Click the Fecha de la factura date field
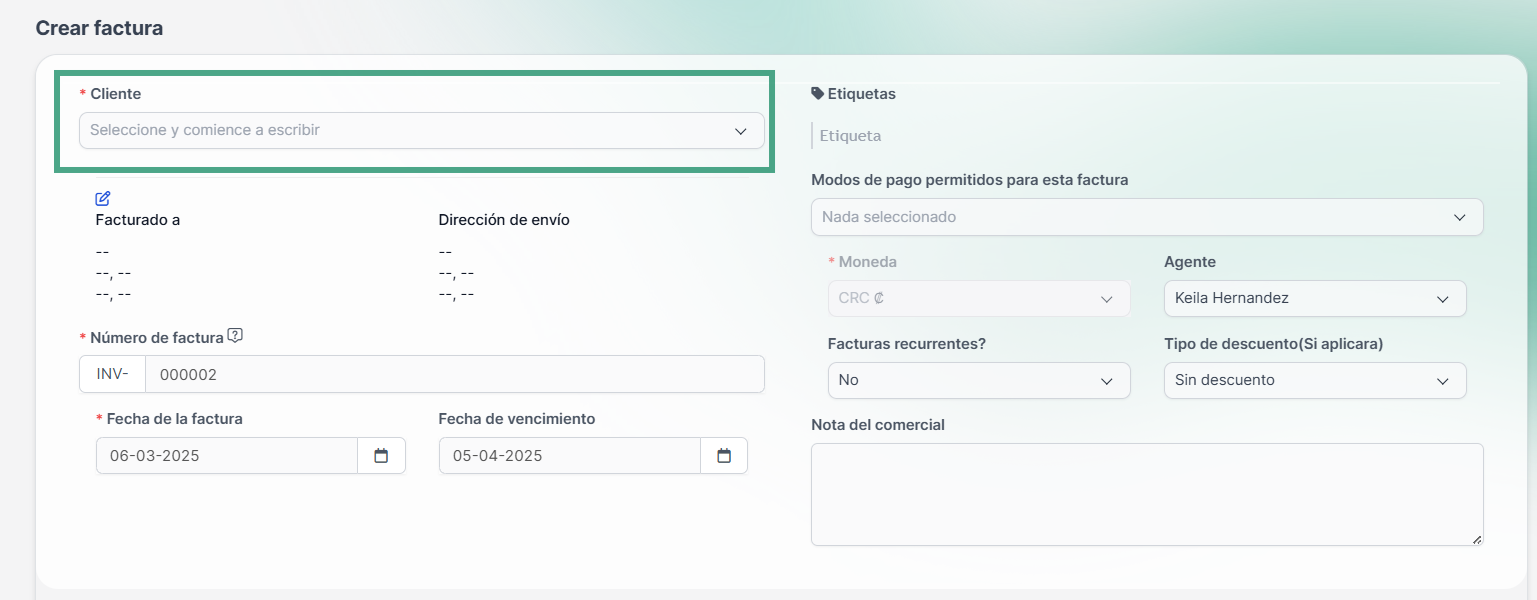The width and height of the screenshot is (1537, 600). coord(227,456)
